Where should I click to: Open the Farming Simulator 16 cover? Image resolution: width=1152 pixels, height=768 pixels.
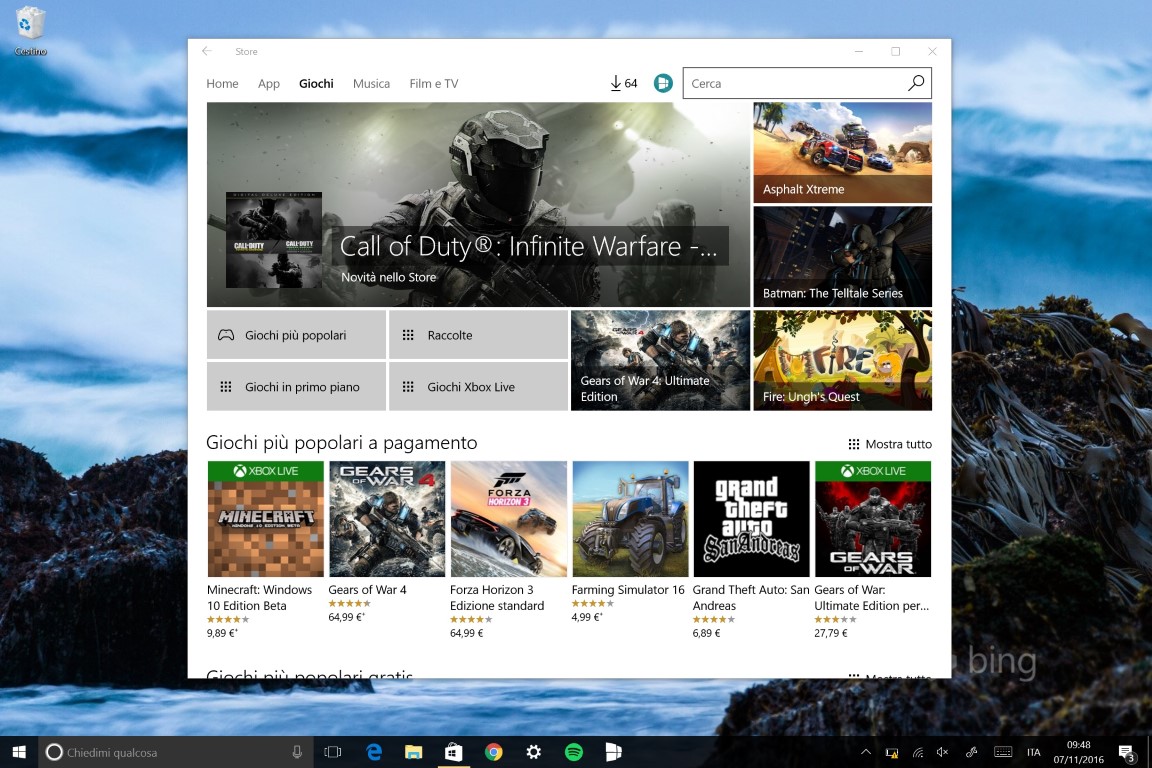(630, 519)
